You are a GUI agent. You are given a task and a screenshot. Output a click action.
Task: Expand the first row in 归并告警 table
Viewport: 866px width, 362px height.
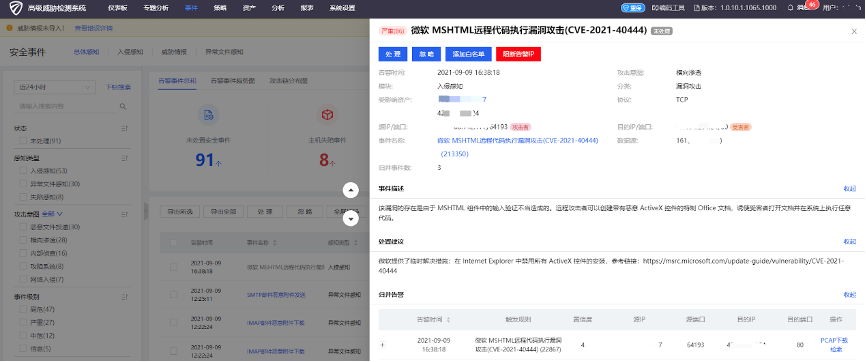[383, 345]
